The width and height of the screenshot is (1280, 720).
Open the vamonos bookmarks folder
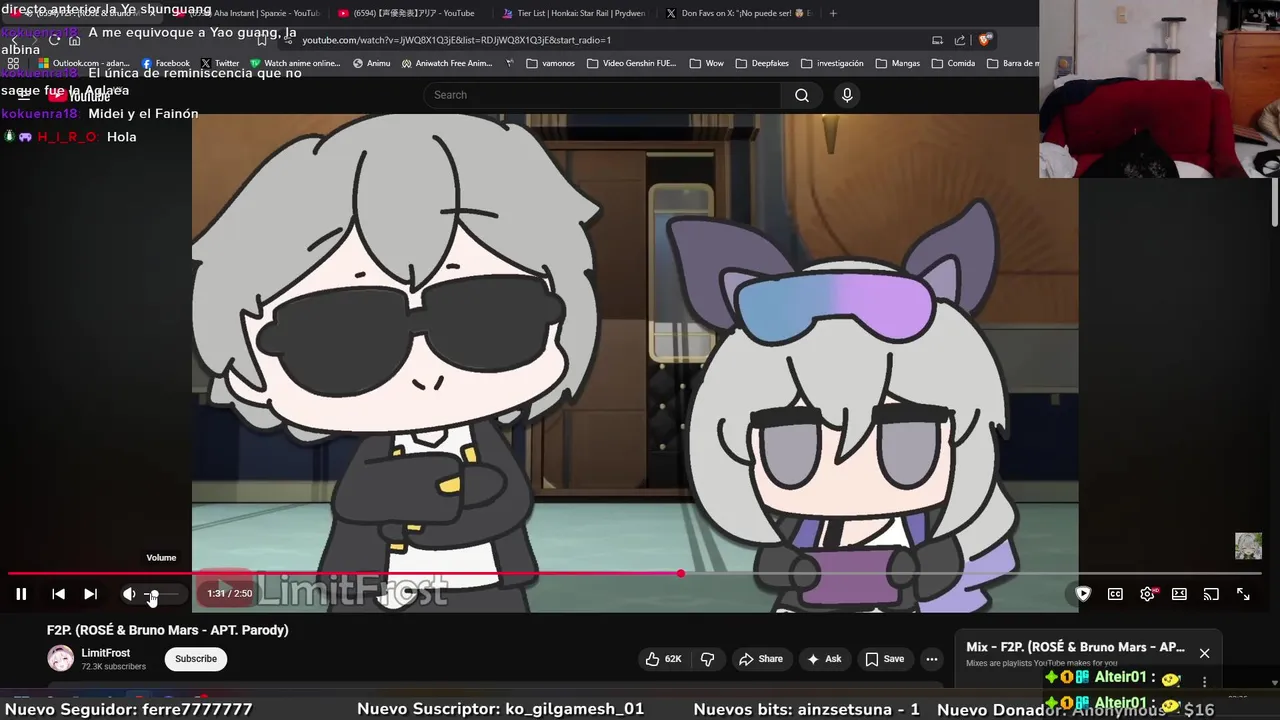pyautogui.click(x=550, y=63)
